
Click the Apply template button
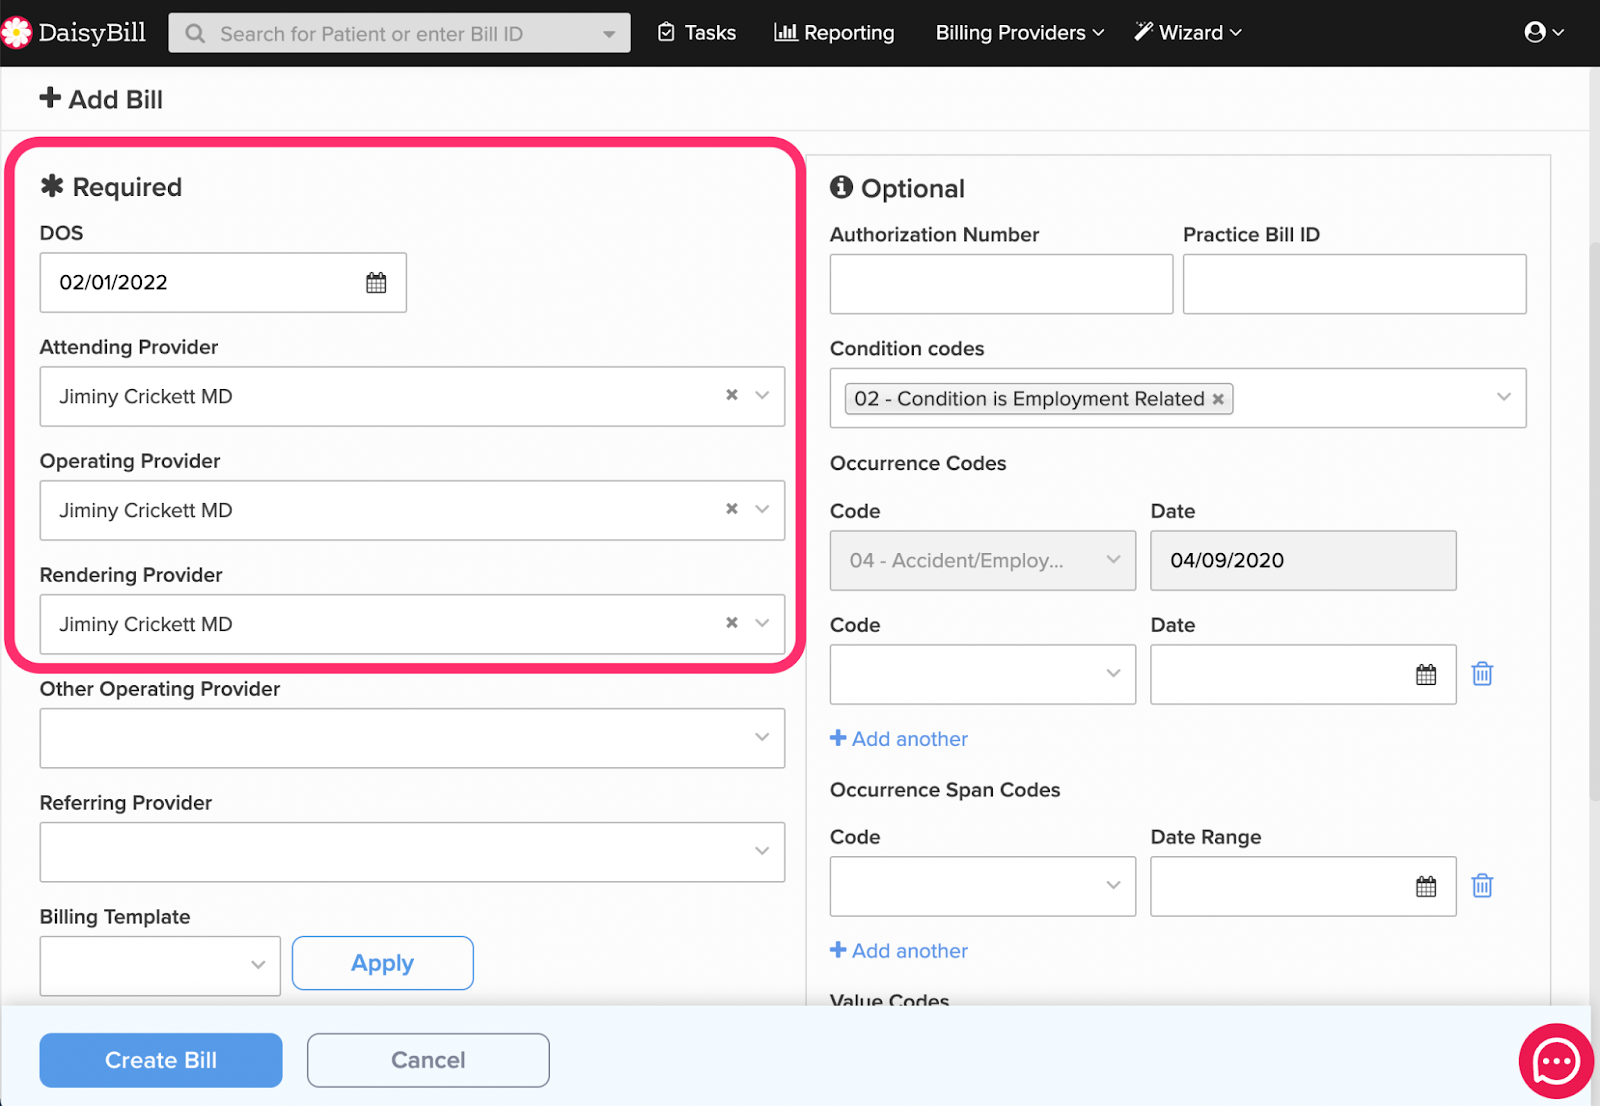(383, 963)
